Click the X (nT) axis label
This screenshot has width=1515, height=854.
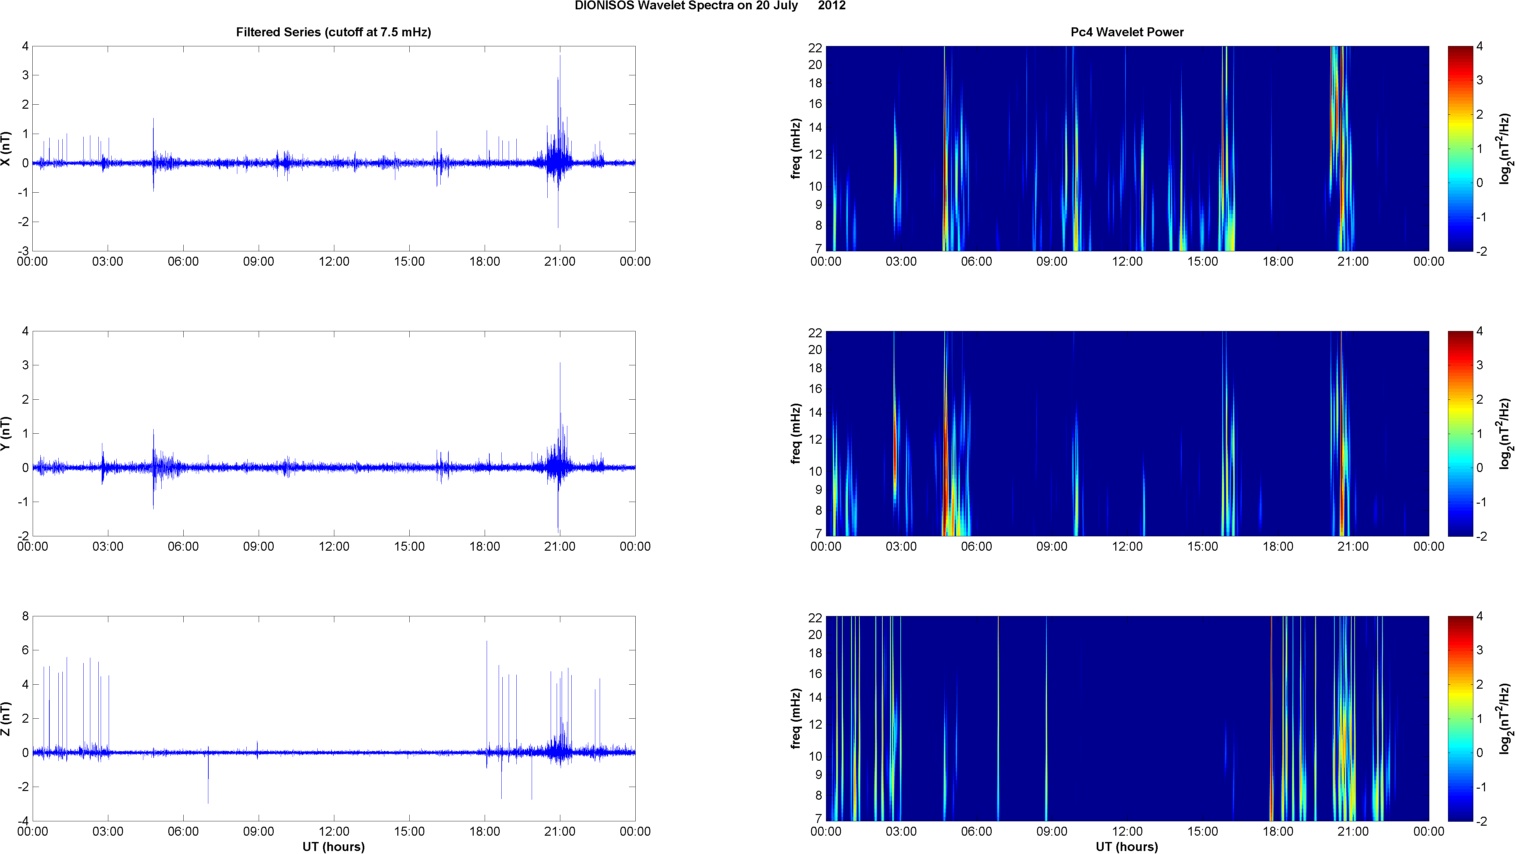click(x=7, y=149)
